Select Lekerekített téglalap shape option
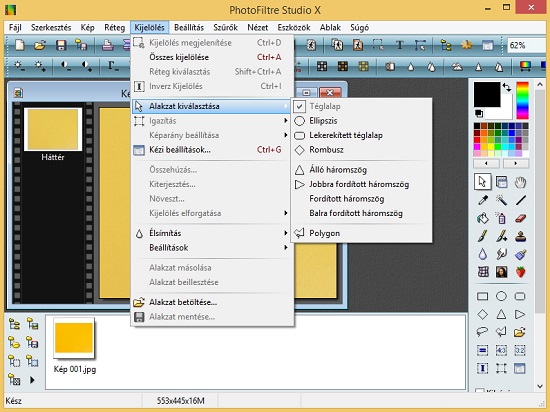 362,135
